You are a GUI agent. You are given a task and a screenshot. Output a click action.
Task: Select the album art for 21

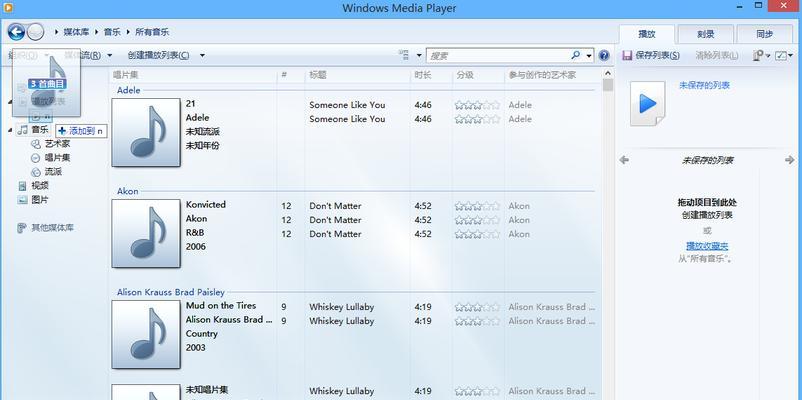pyautogui.click(x=146, y=132)
